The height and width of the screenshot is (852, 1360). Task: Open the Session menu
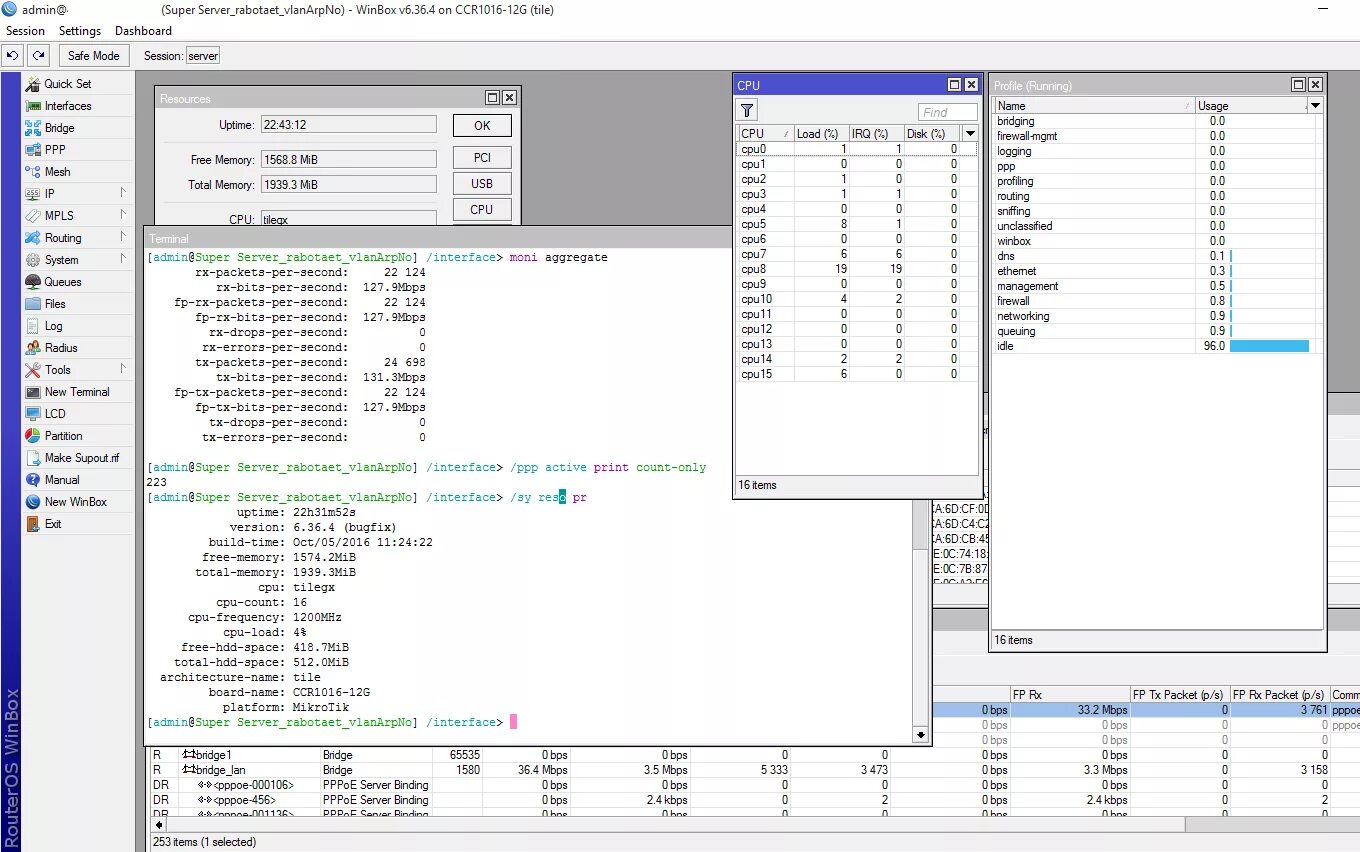25,31
